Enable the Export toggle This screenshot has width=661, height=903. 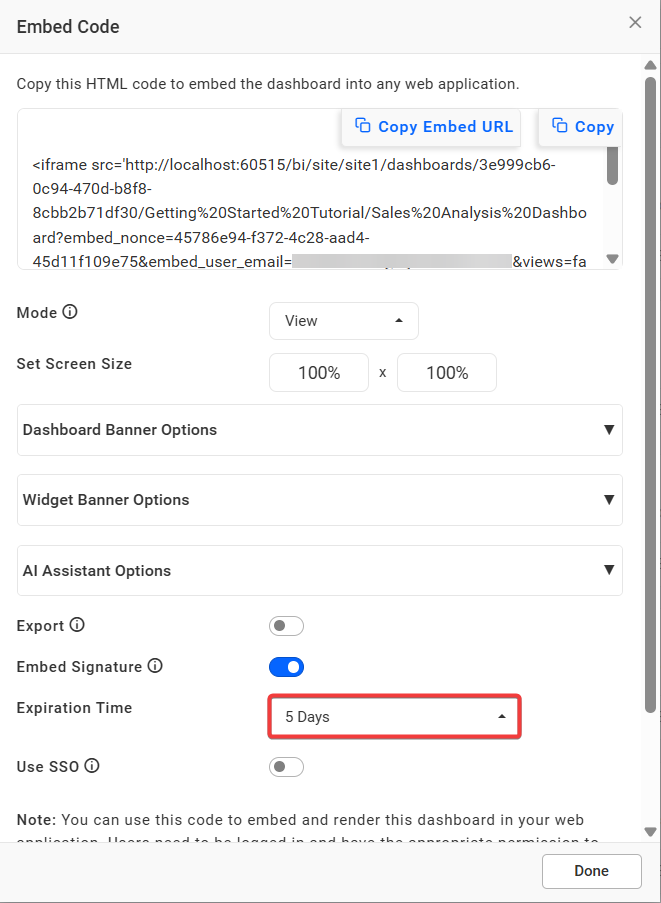pos(286,625)
